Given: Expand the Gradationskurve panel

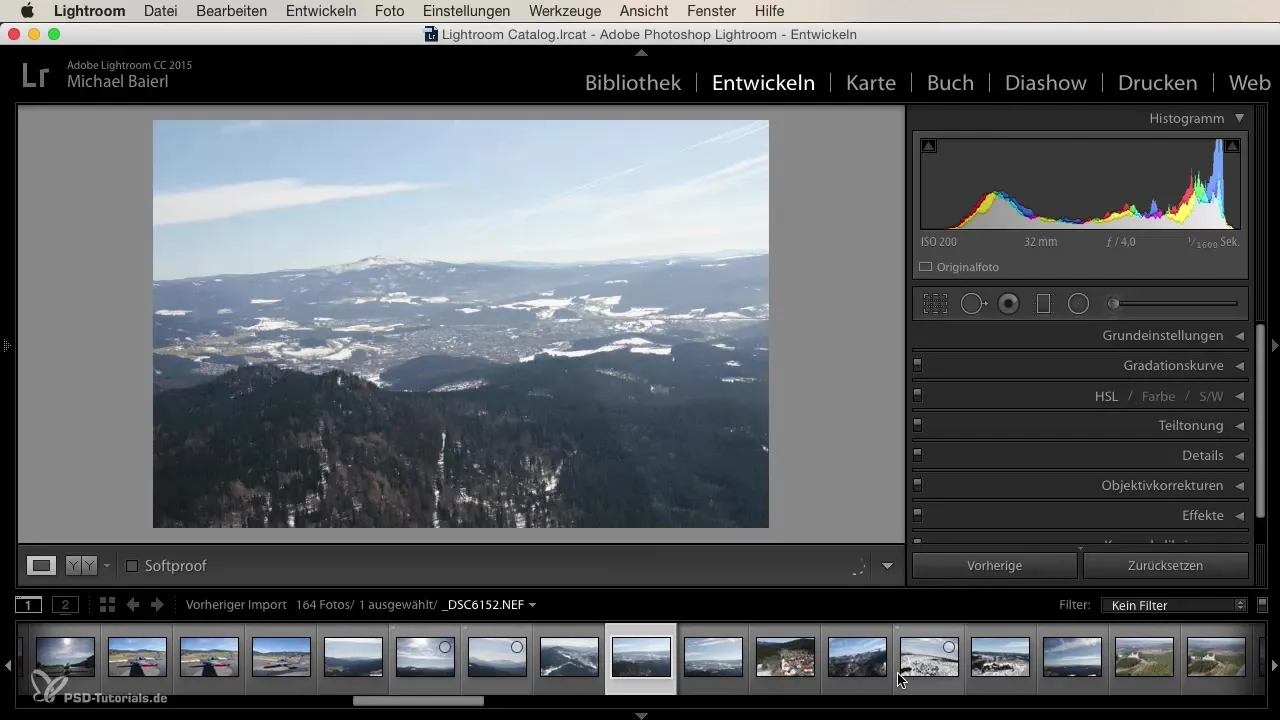Looking at the screenshot, I should [1239, 366].
